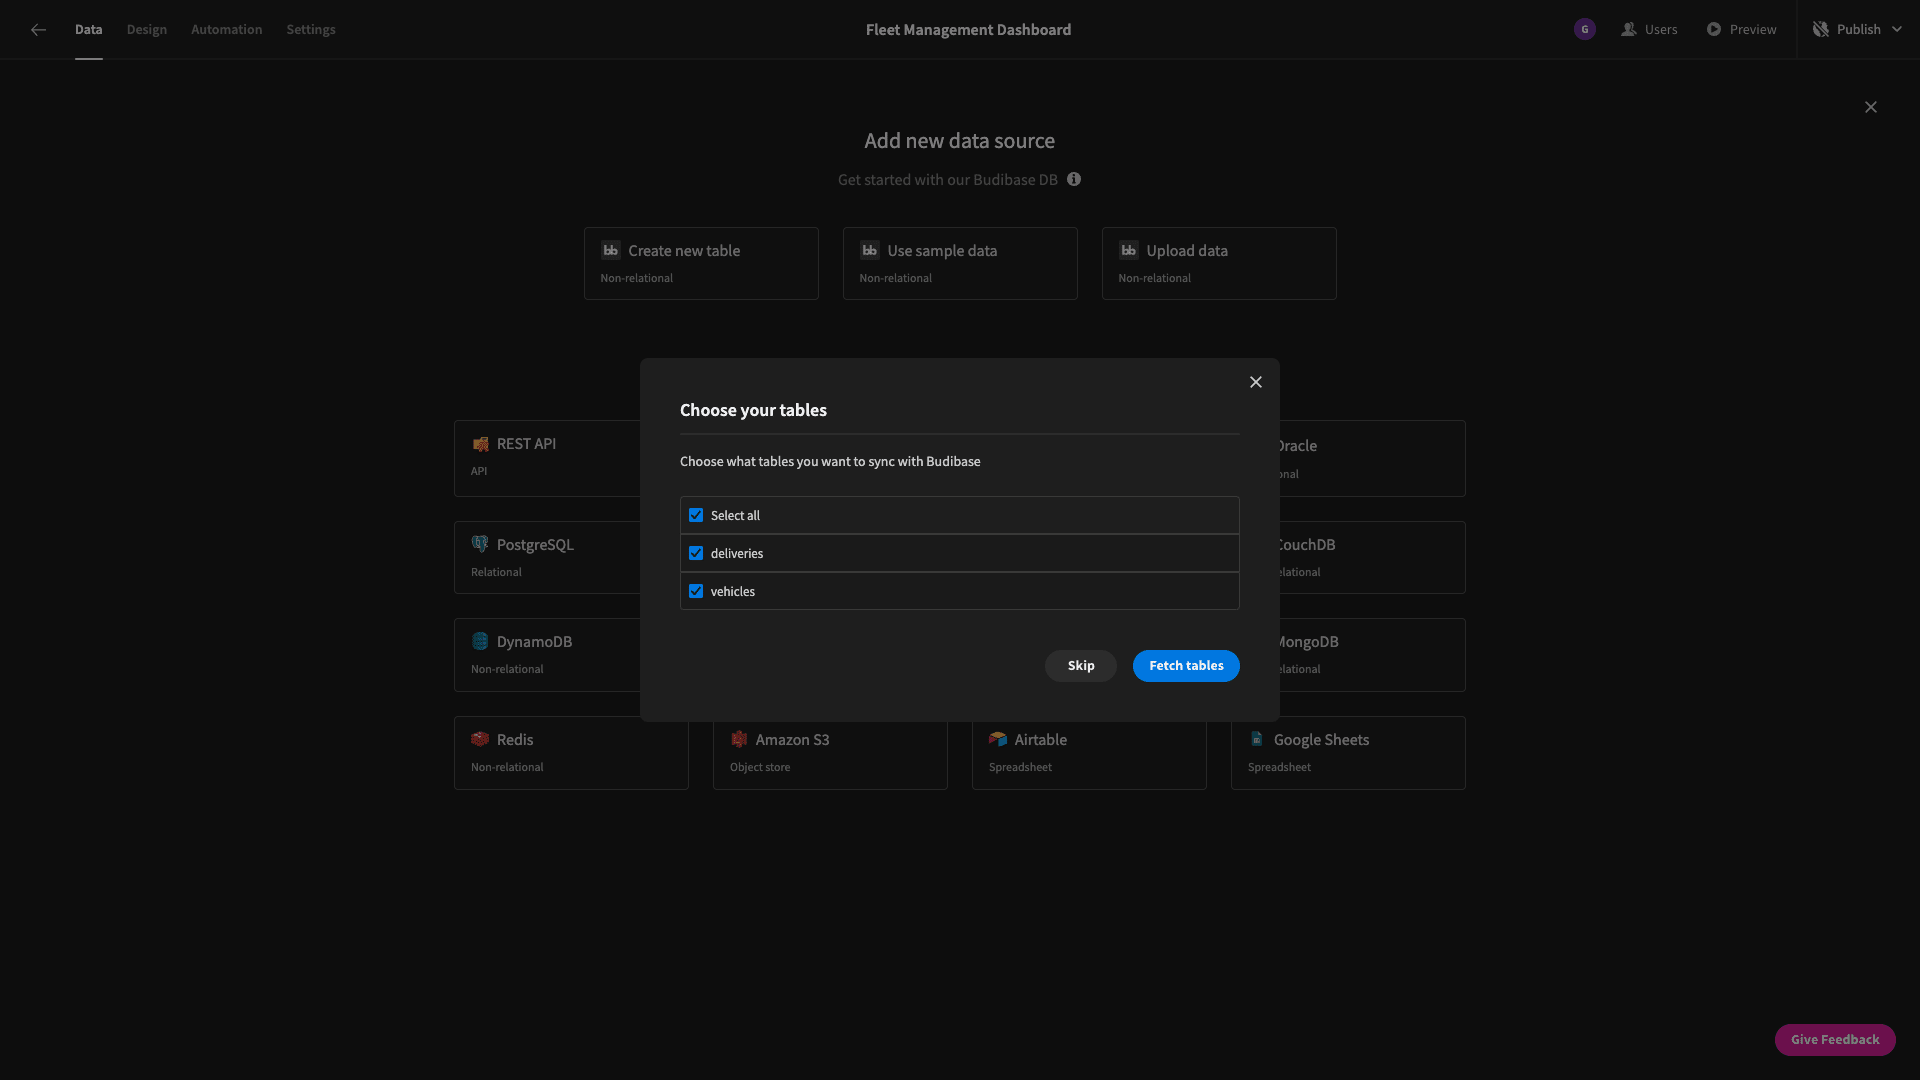Click the Users label in header
This screenshot has width=1920, height=1080.
pyautogui.click(x=1661, y=30)
